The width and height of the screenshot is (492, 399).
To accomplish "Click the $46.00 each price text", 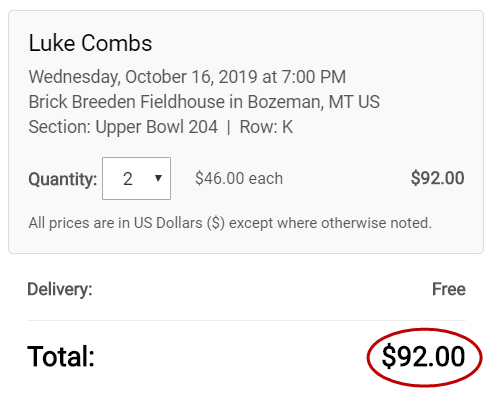I will pos(239,178).
